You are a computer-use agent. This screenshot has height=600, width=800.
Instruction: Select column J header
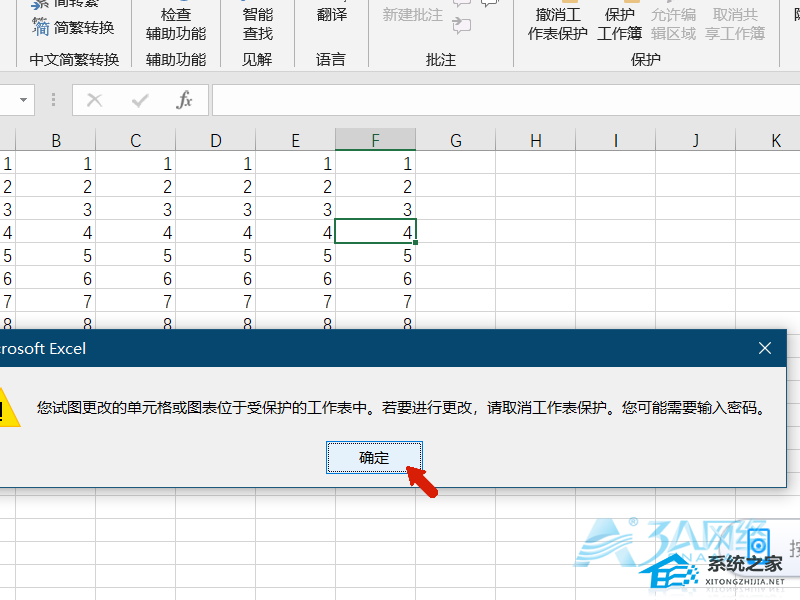[x=695, y=140]
